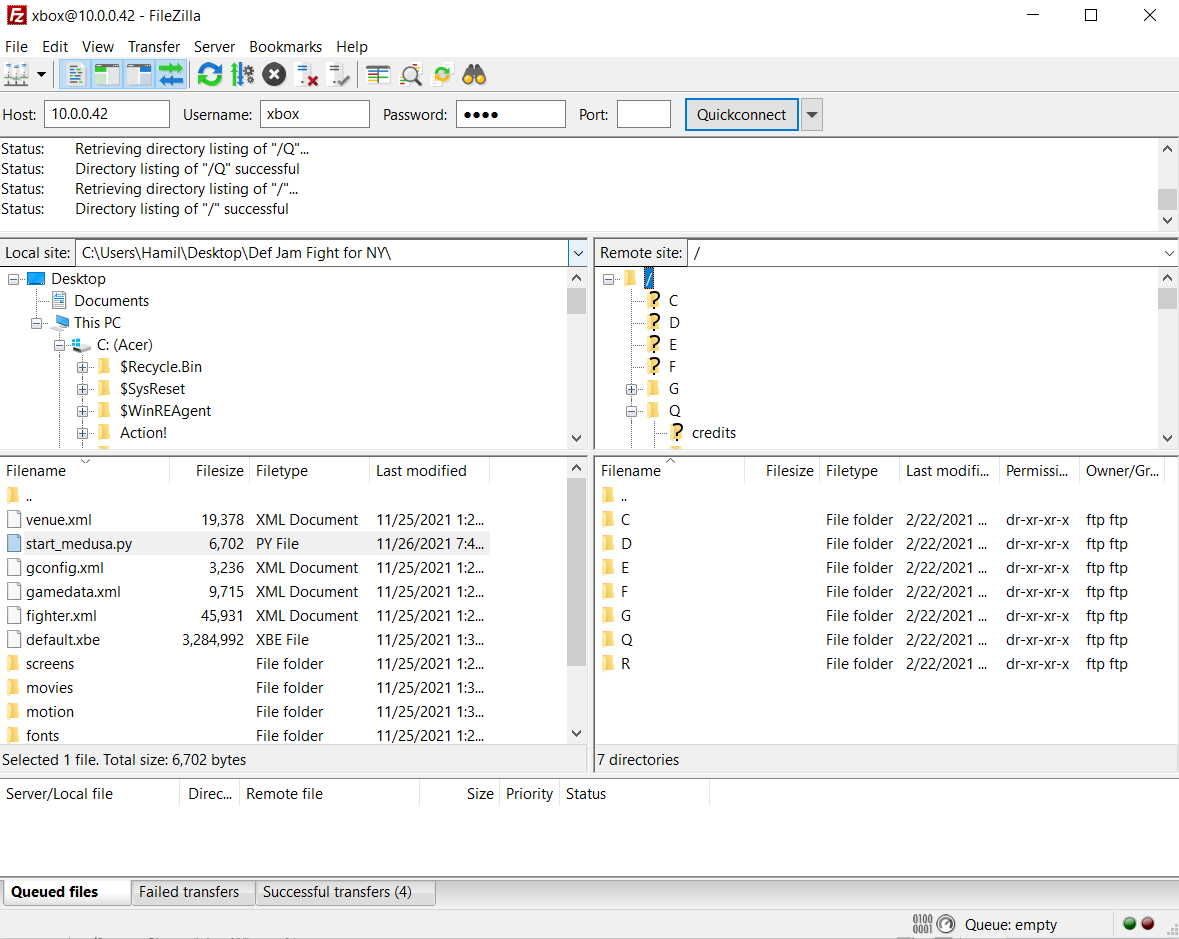Open the Server menu
Viewport: 1179px width, 939px height.
pyautogui.click(x=214, y=47)
